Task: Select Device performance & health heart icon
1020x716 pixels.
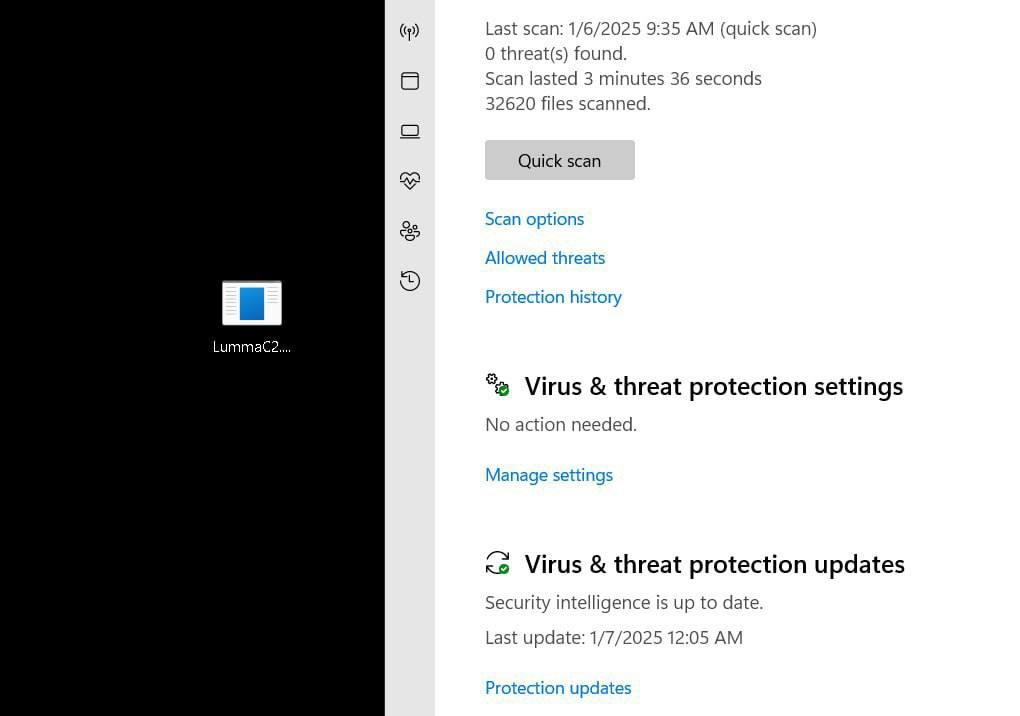Action: tap(409, 181)
